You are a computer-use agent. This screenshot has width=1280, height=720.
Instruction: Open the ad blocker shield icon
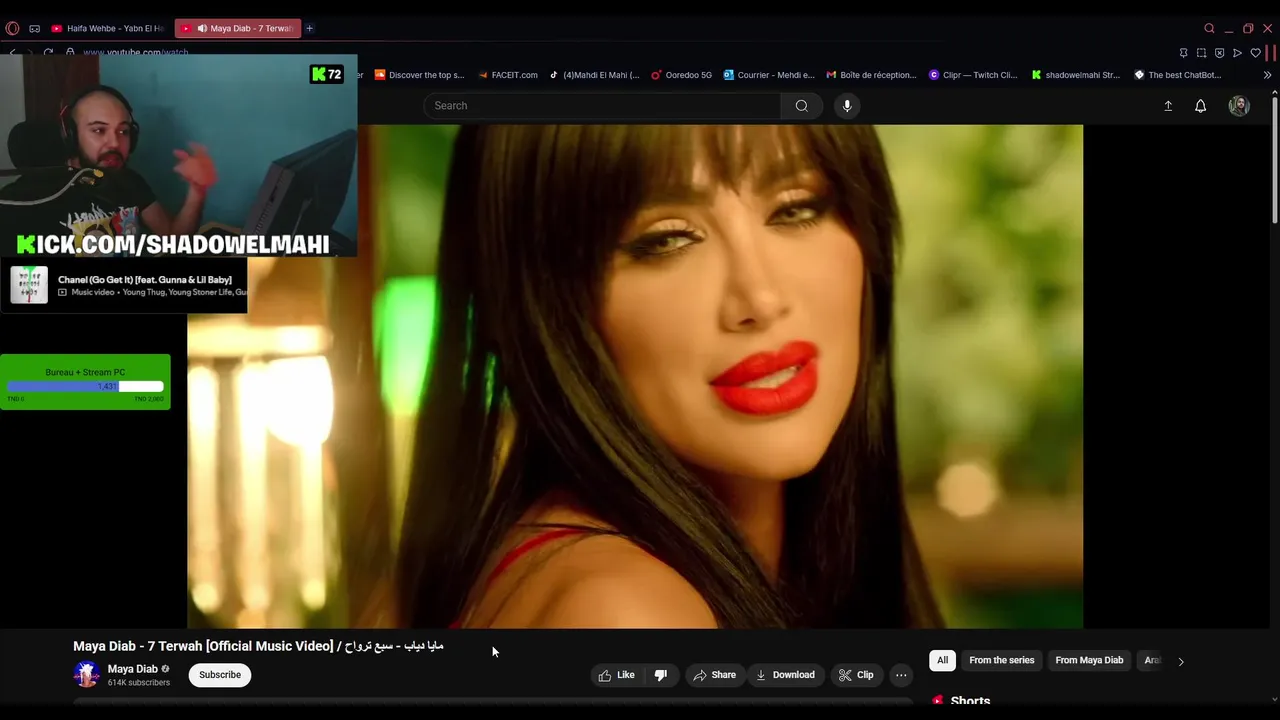click(x=1220, y=53)
